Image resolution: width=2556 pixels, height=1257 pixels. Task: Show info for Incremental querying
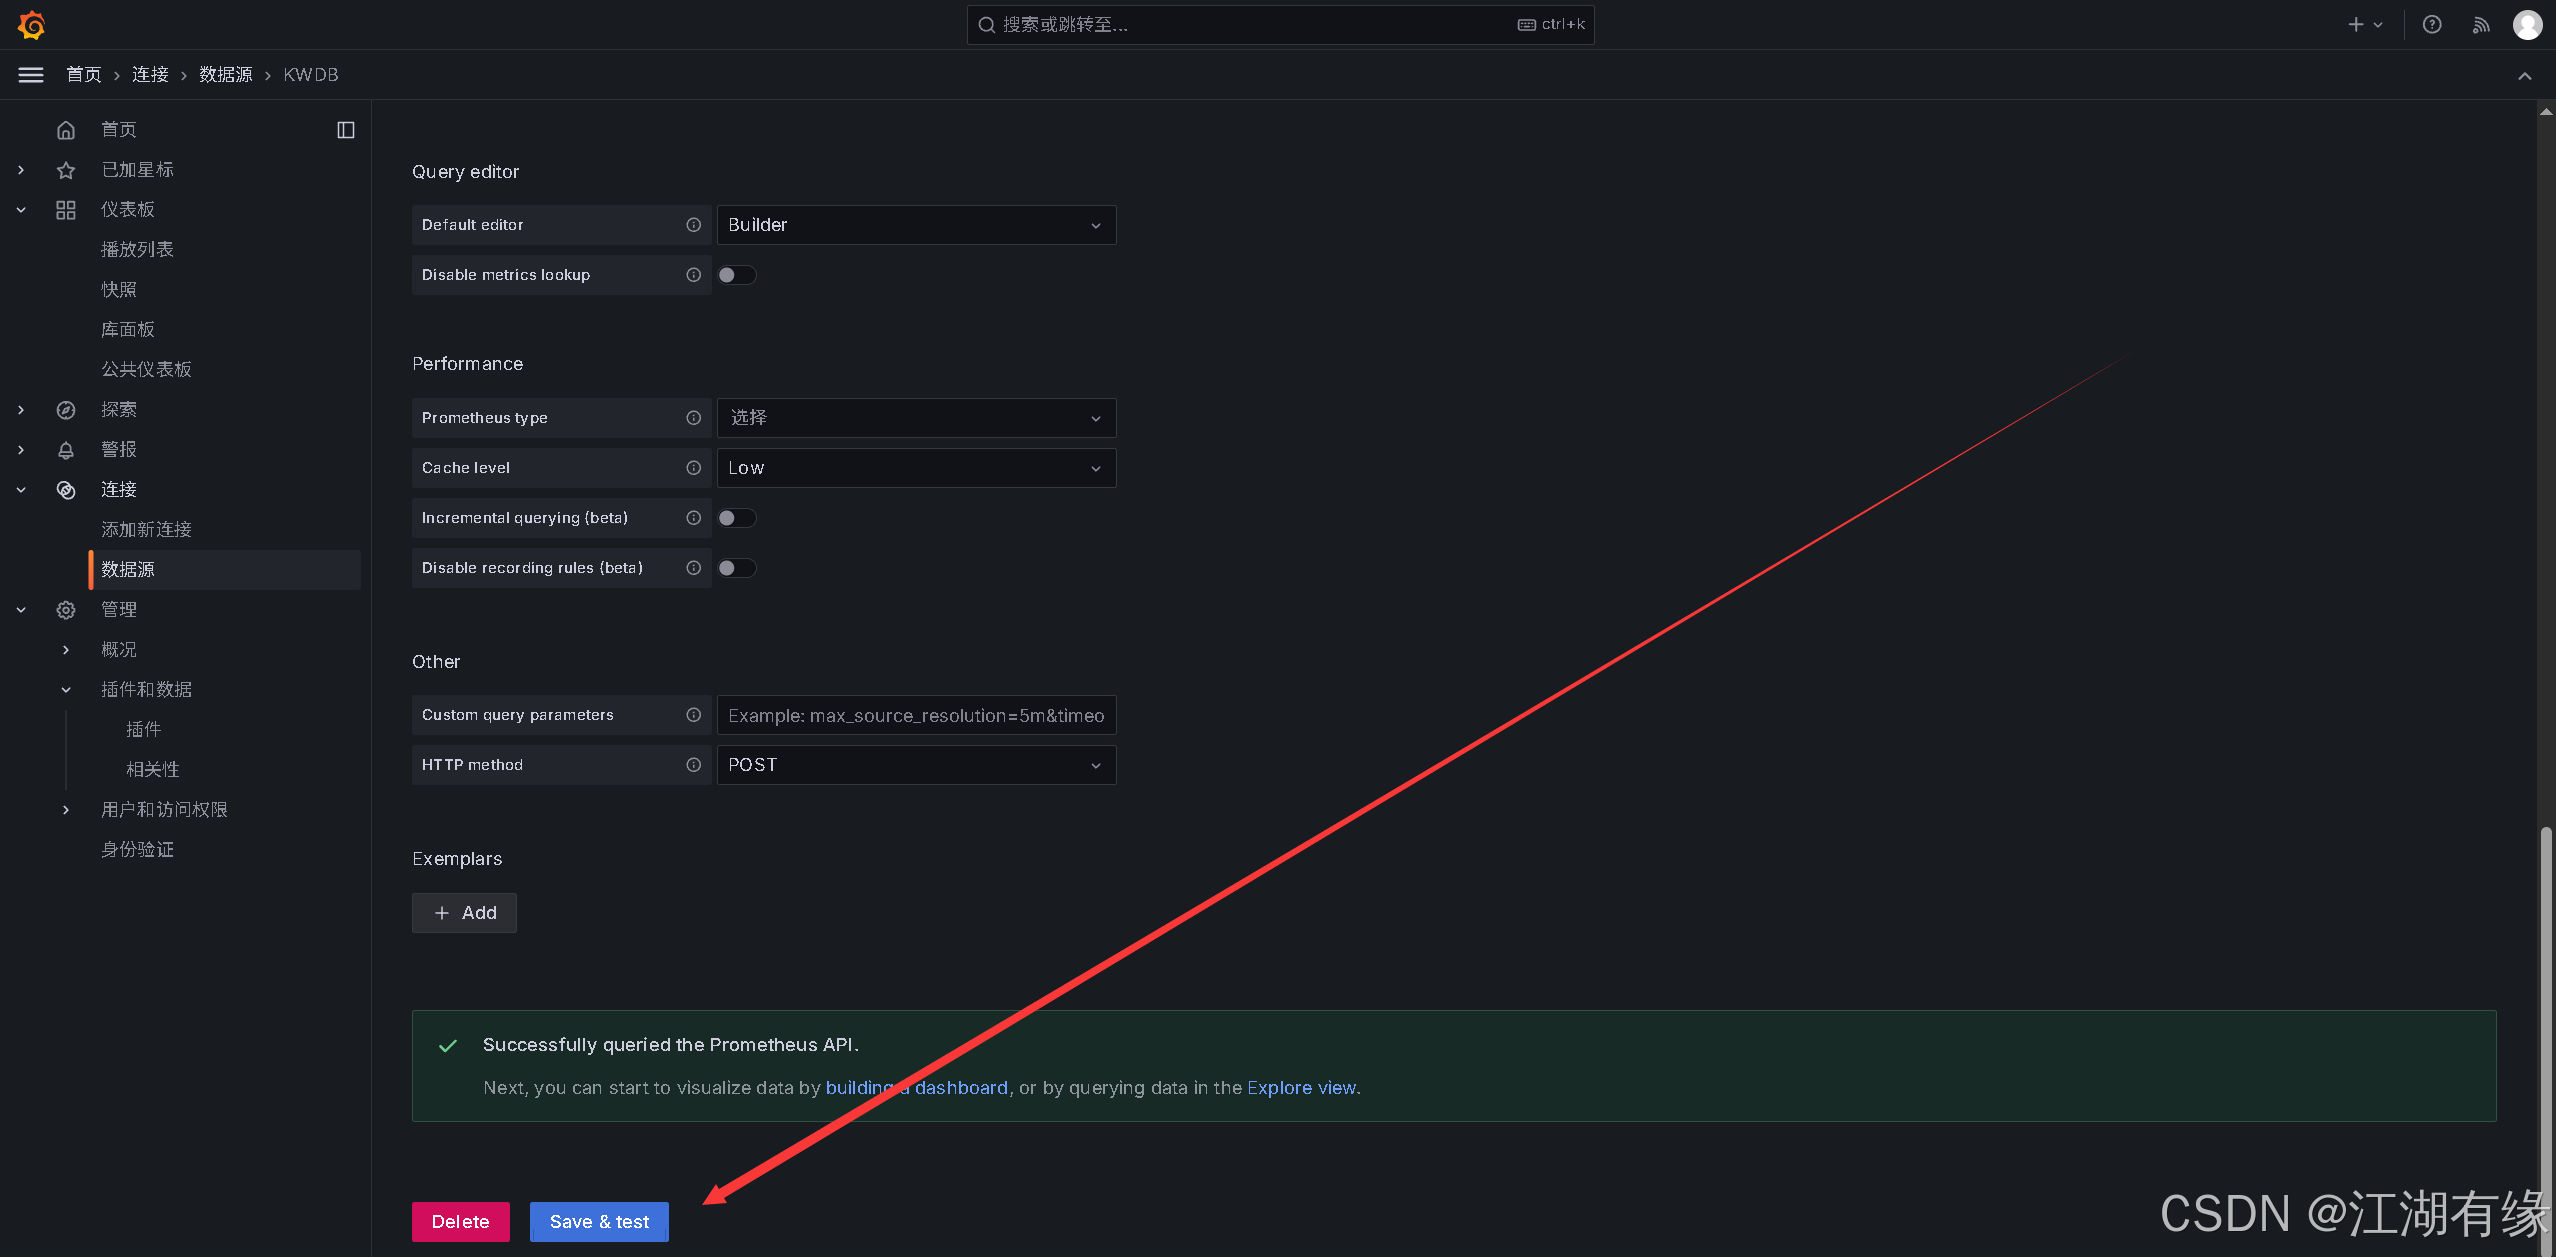(694, 518)
